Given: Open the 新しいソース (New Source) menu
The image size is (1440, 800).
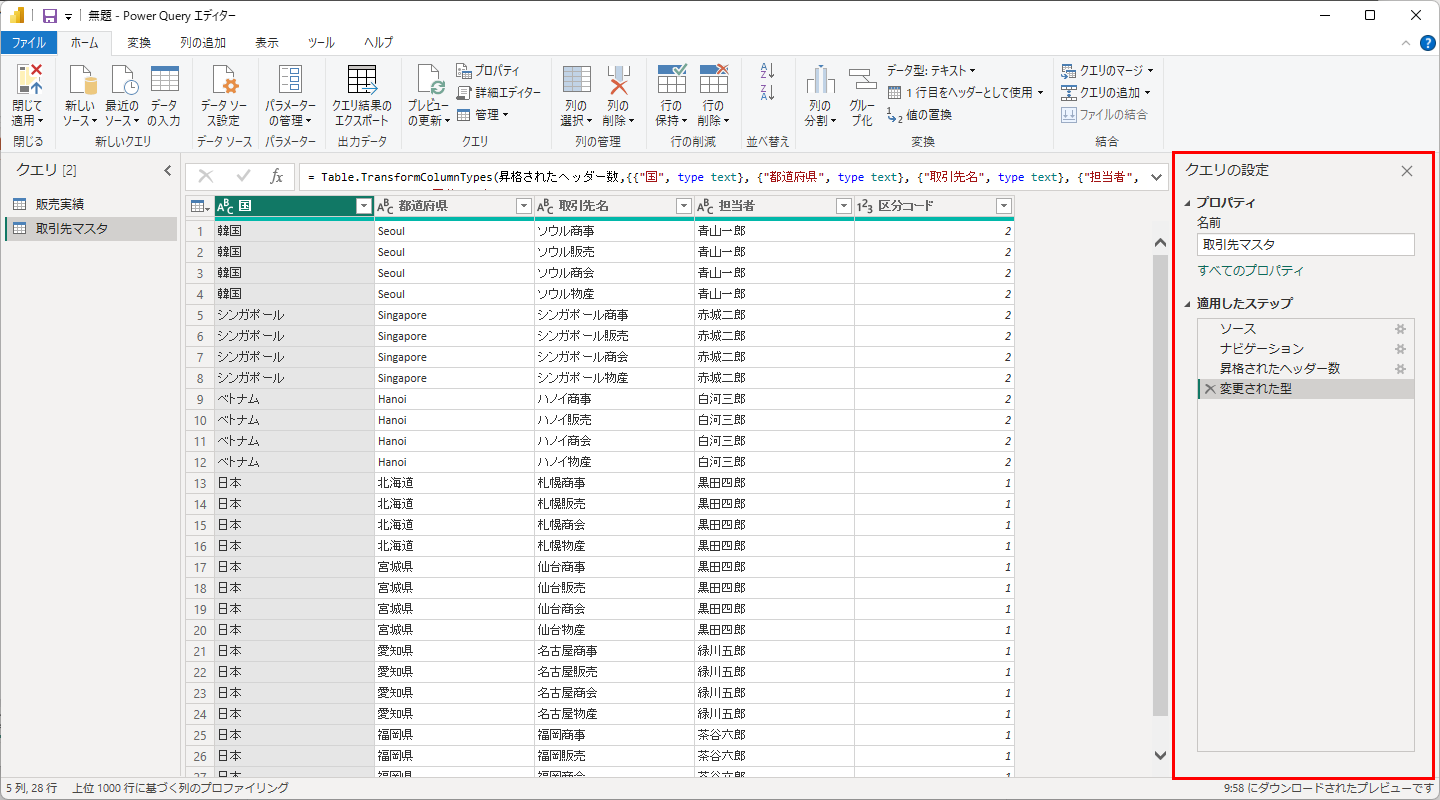Looking at the screenshot, I should point(80,95).
